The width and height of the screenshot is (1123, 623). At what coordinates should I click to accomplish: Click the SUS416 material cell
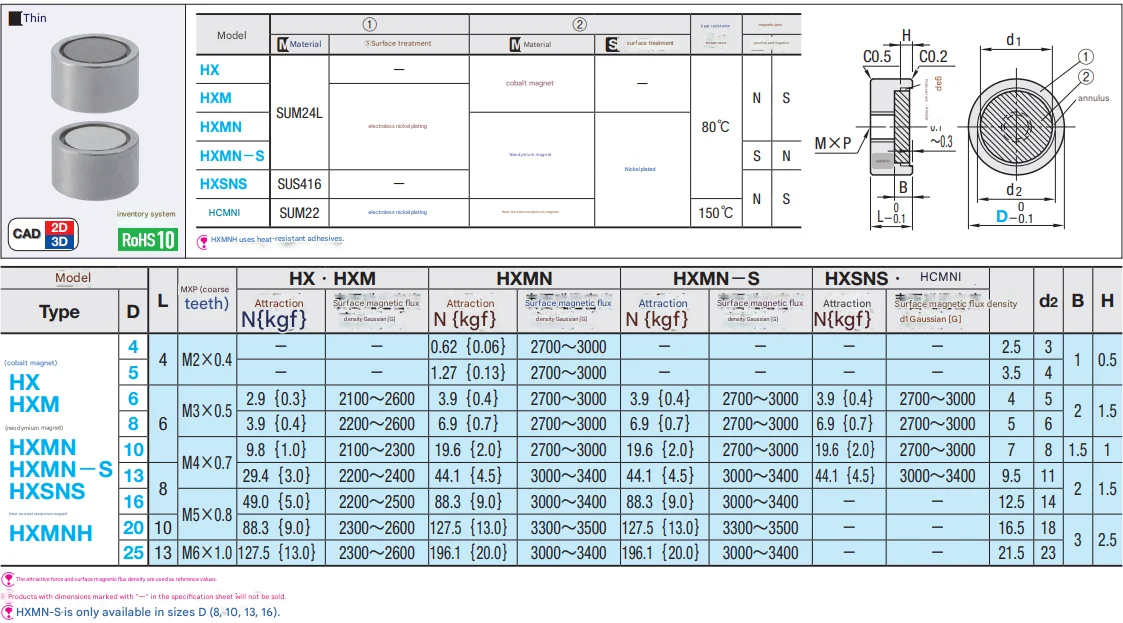point(300,184)
